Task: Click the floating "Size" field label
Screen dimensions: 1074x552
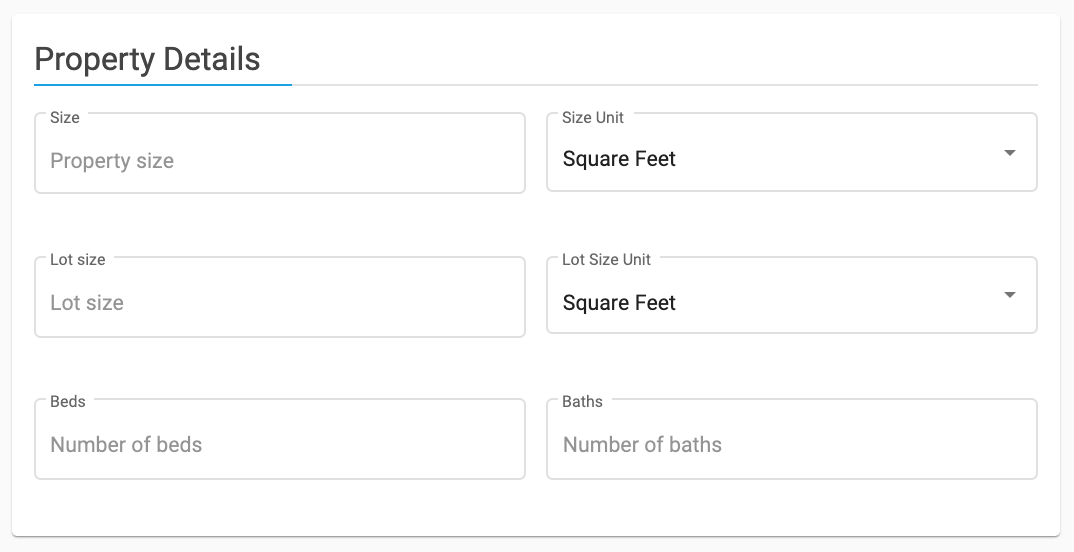Action: pos(64,118)
